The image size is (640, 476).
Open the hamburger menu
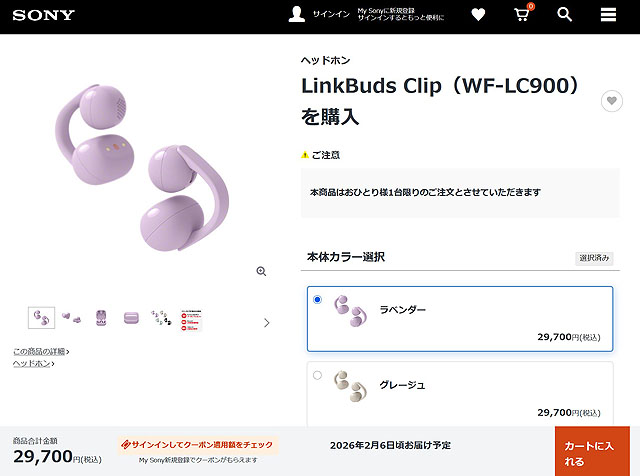pyautogui.click(x=608, y=15)
